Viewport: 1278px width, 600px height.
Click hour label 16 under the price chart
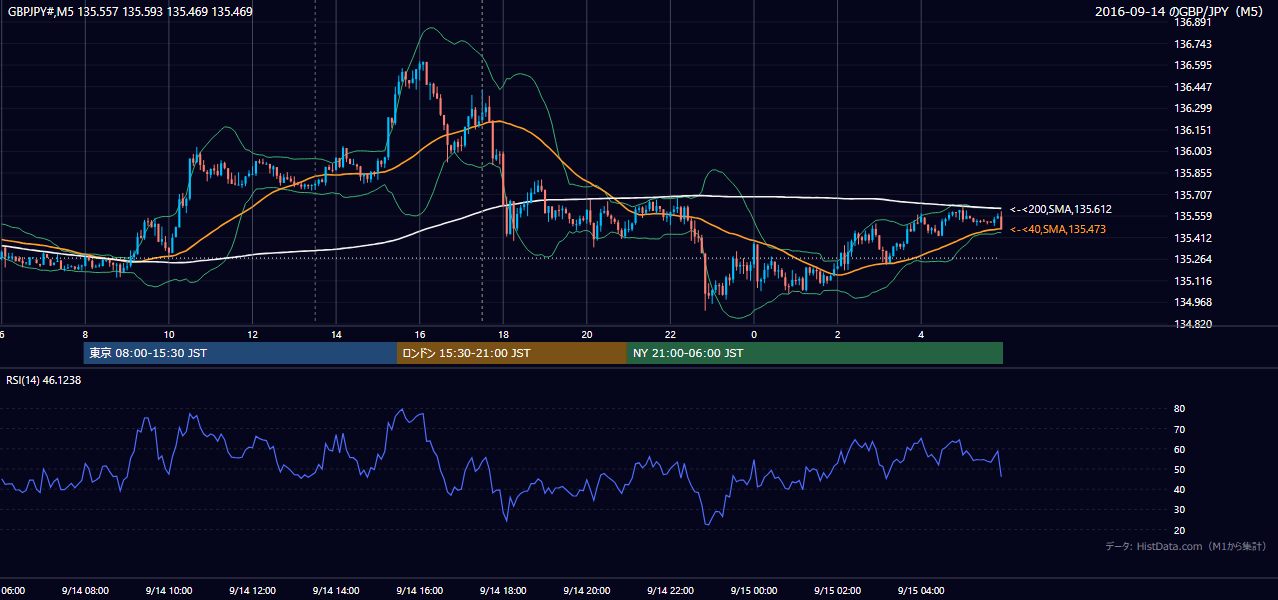419,334
